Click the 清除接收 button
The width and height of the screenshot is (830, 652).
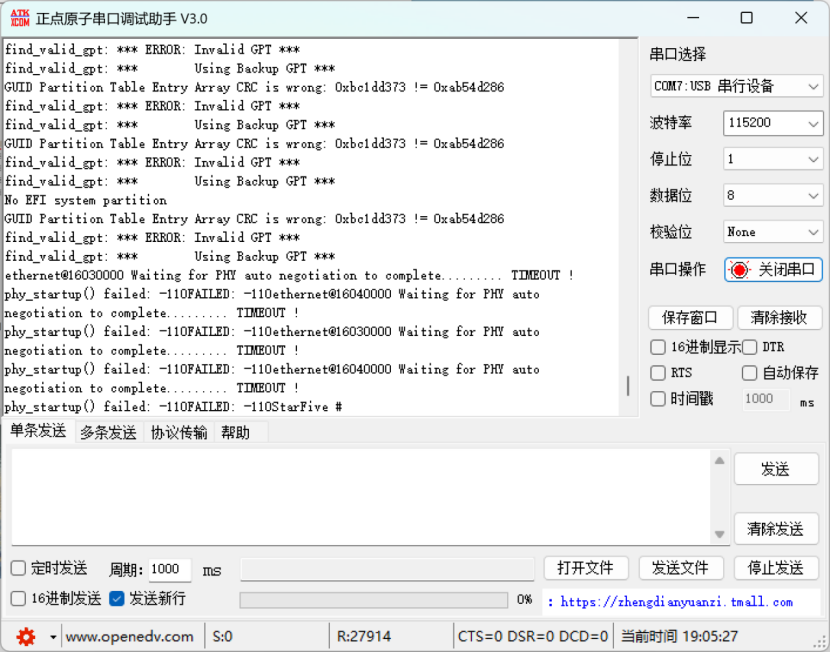[779, 318]
